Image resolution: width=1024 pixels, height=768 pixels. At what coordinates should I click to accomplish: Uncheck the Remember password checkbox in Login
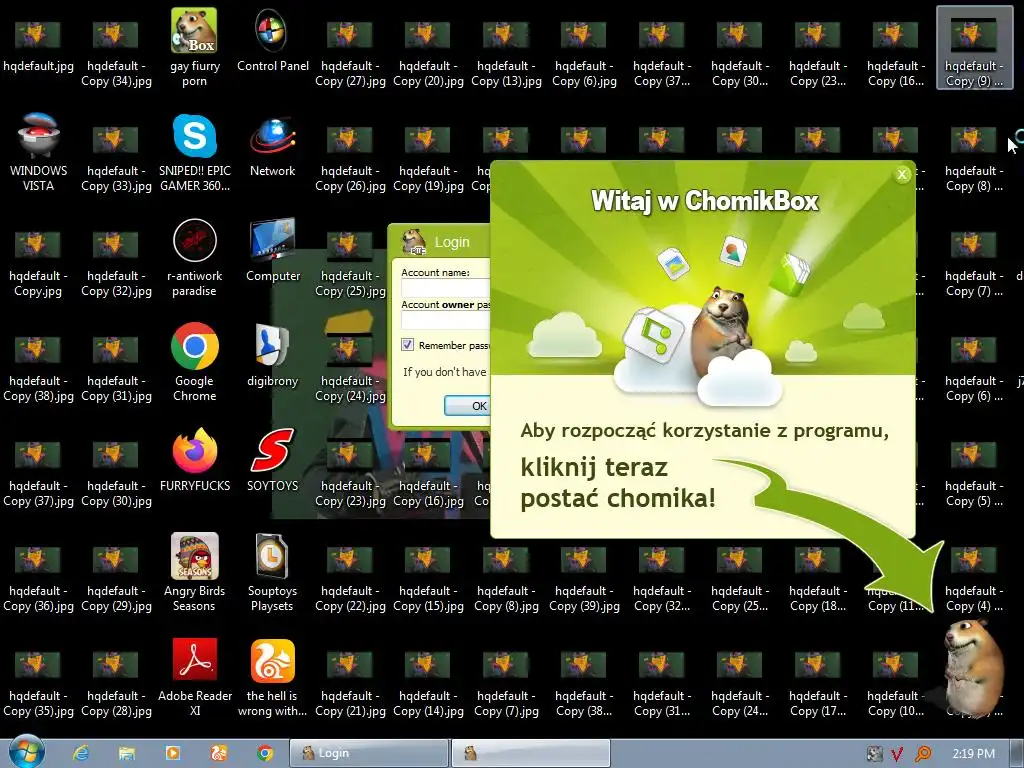pyautogui.click(x=408, y=344)
